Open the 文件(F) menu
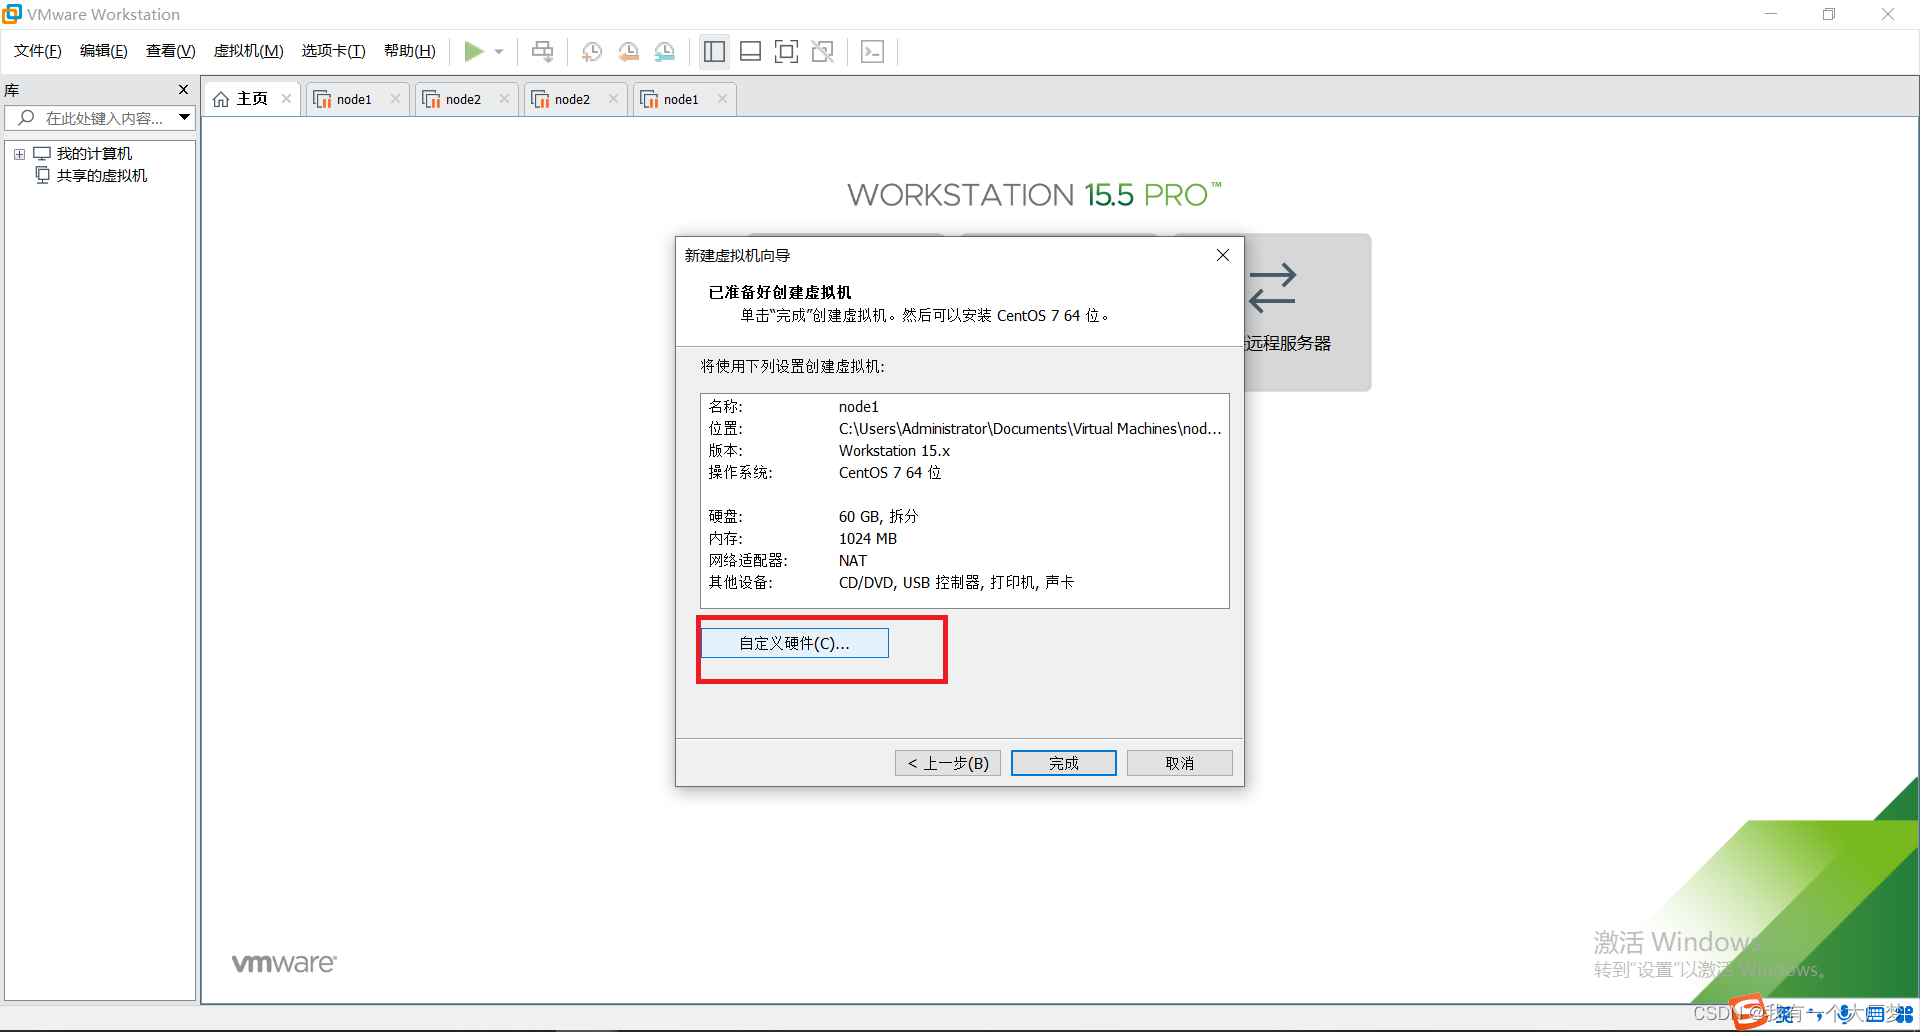Screen dimensions: 1920x1032 [x=38, y=51]
